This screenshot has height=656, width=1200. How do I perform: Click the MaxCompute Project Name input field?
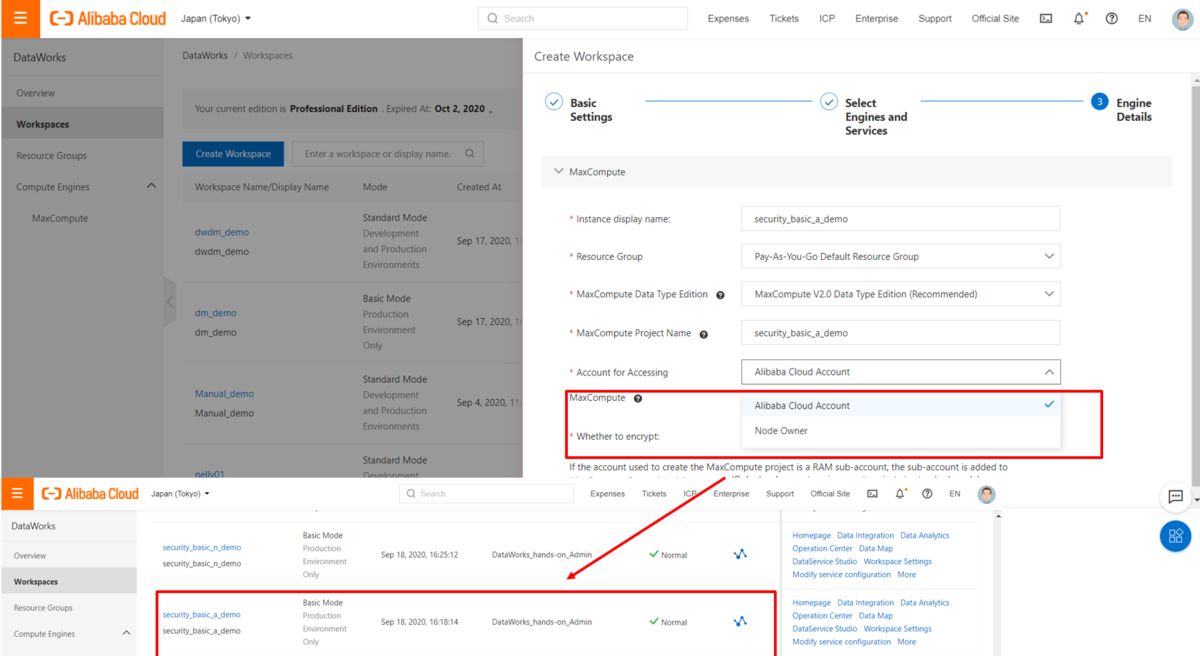(900, 333)
